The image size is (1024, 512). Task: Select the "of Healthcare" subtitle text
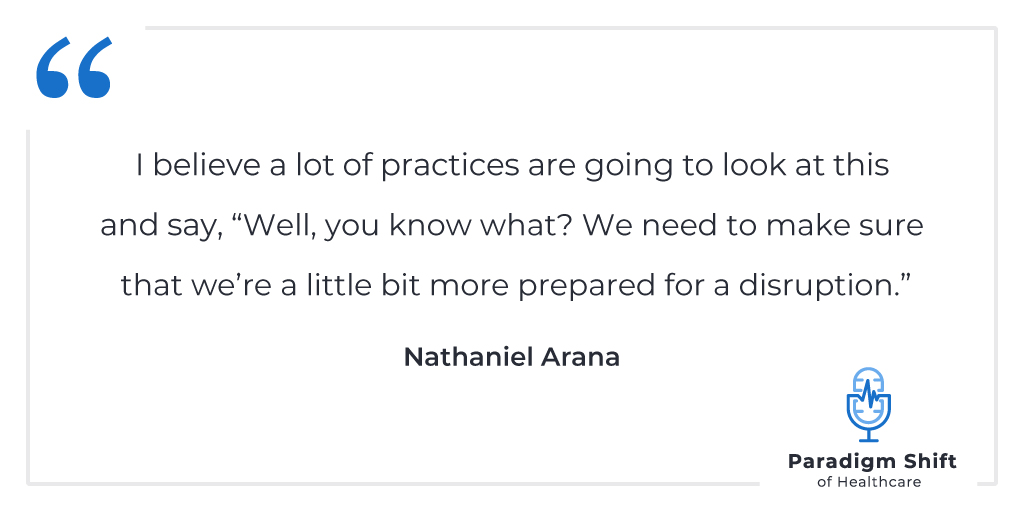point(869,483)
